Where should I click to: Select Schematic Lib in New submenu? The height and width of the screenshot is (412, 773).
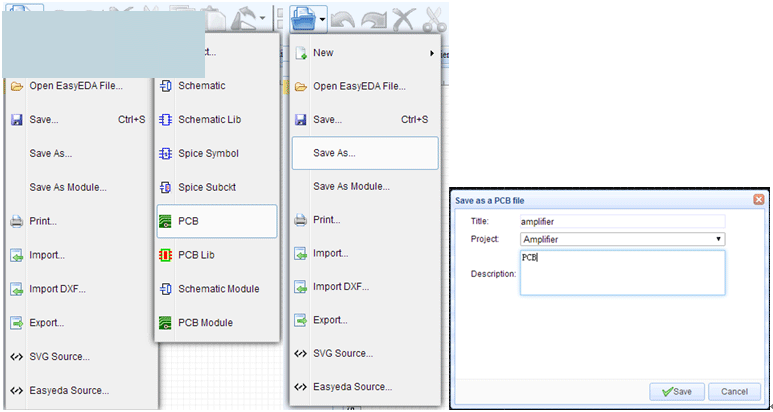click(x=217, y=119)
